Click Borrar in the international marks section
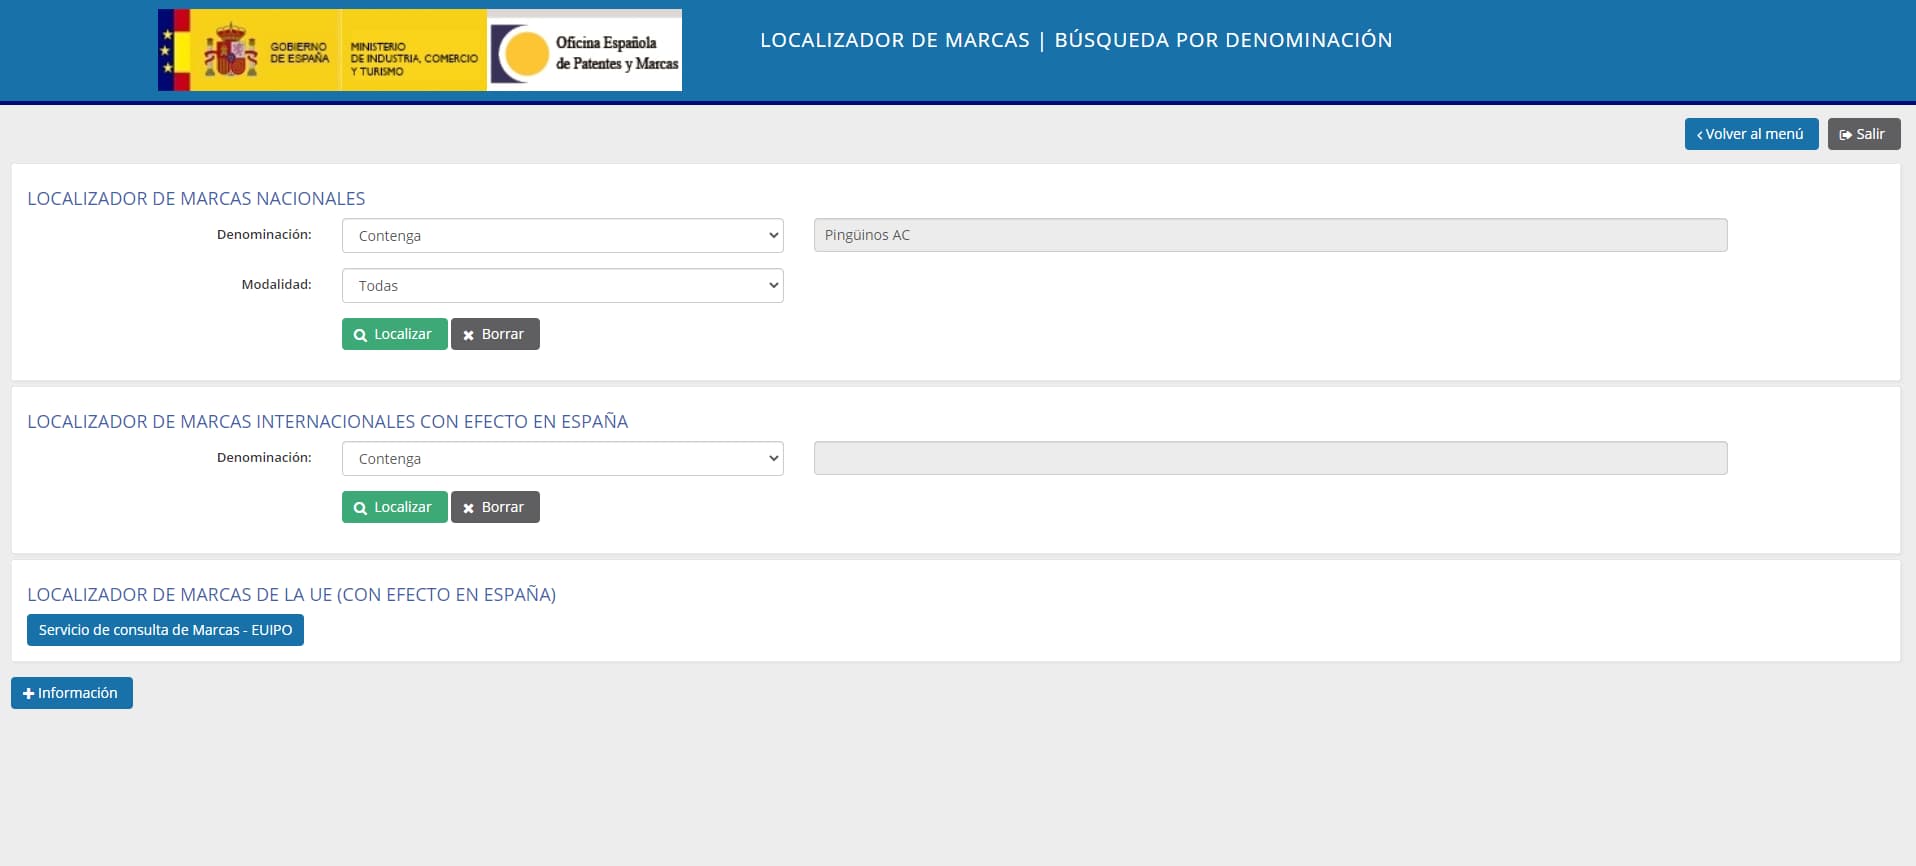 pyautogui.click(x=495, y=507)
